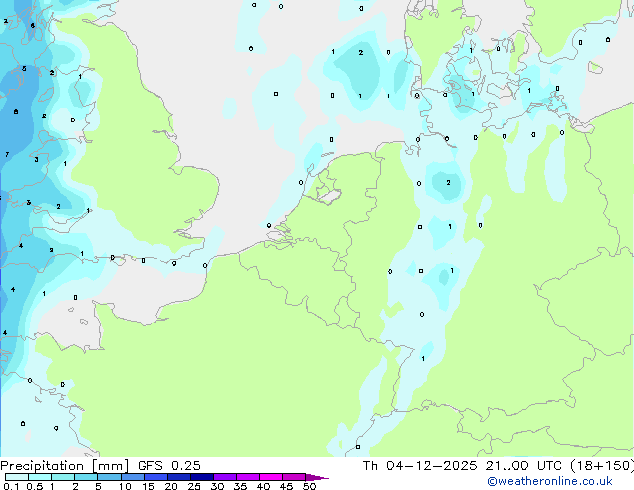
Task: Select the 2–5 mm legend color box
Action: 86,477
